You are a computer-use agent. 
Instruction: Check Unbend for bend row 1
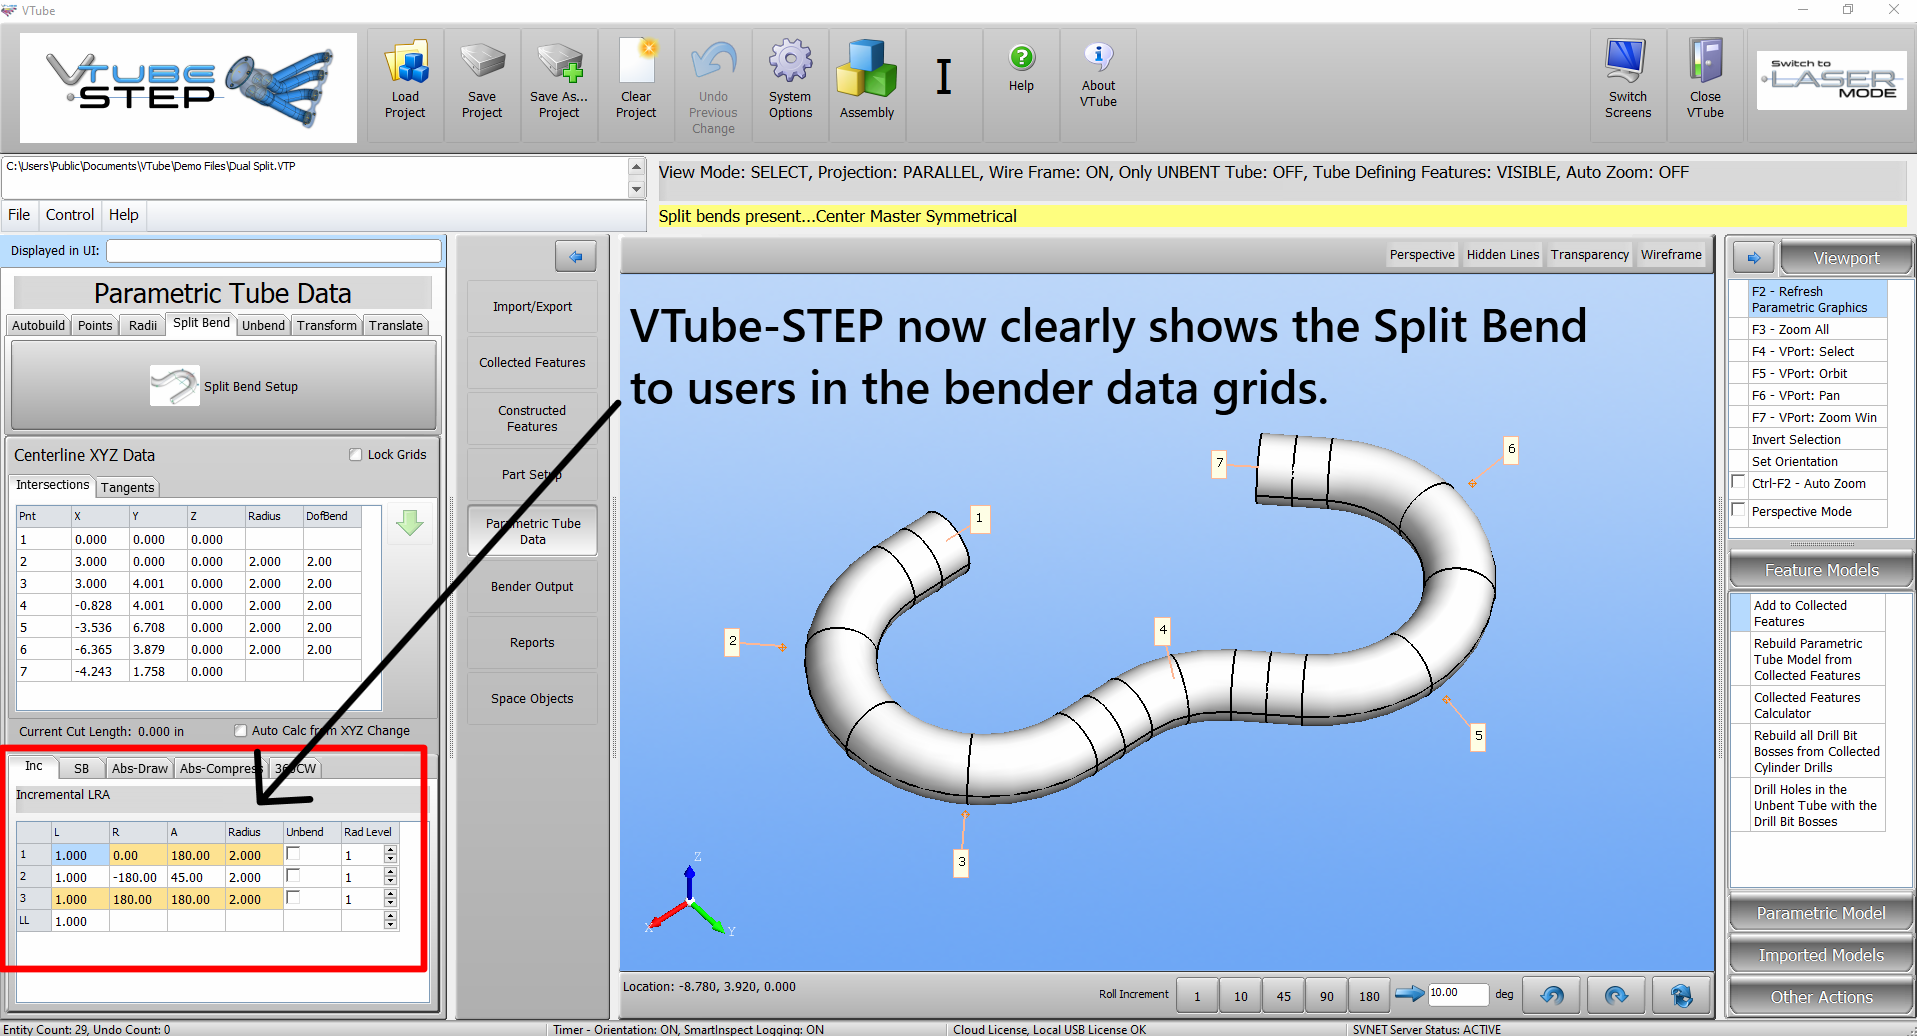pos(293,854)
